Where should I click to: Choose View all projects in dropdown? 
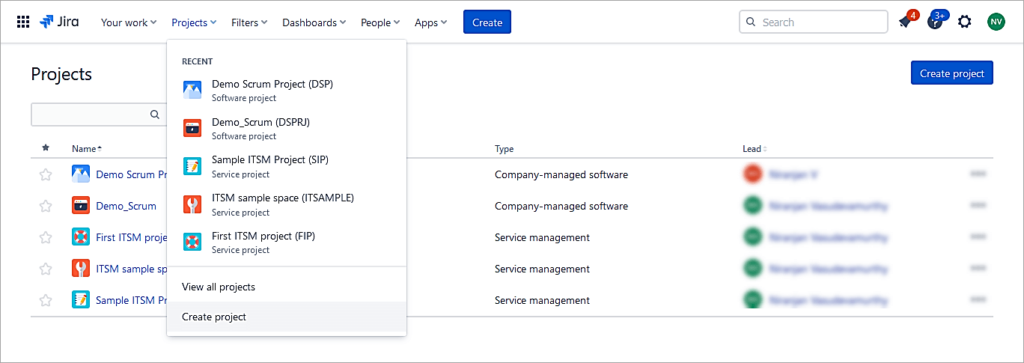287,287
